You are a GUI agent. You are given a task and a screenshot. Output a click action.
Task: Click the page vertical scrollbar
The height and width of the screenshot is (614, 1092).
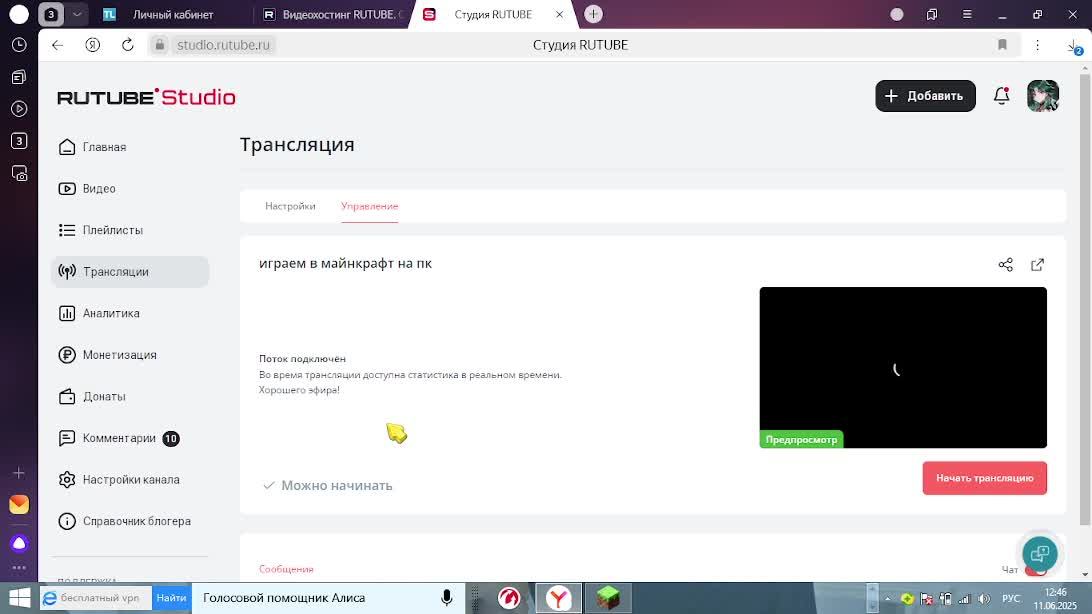pos(1084,299)
